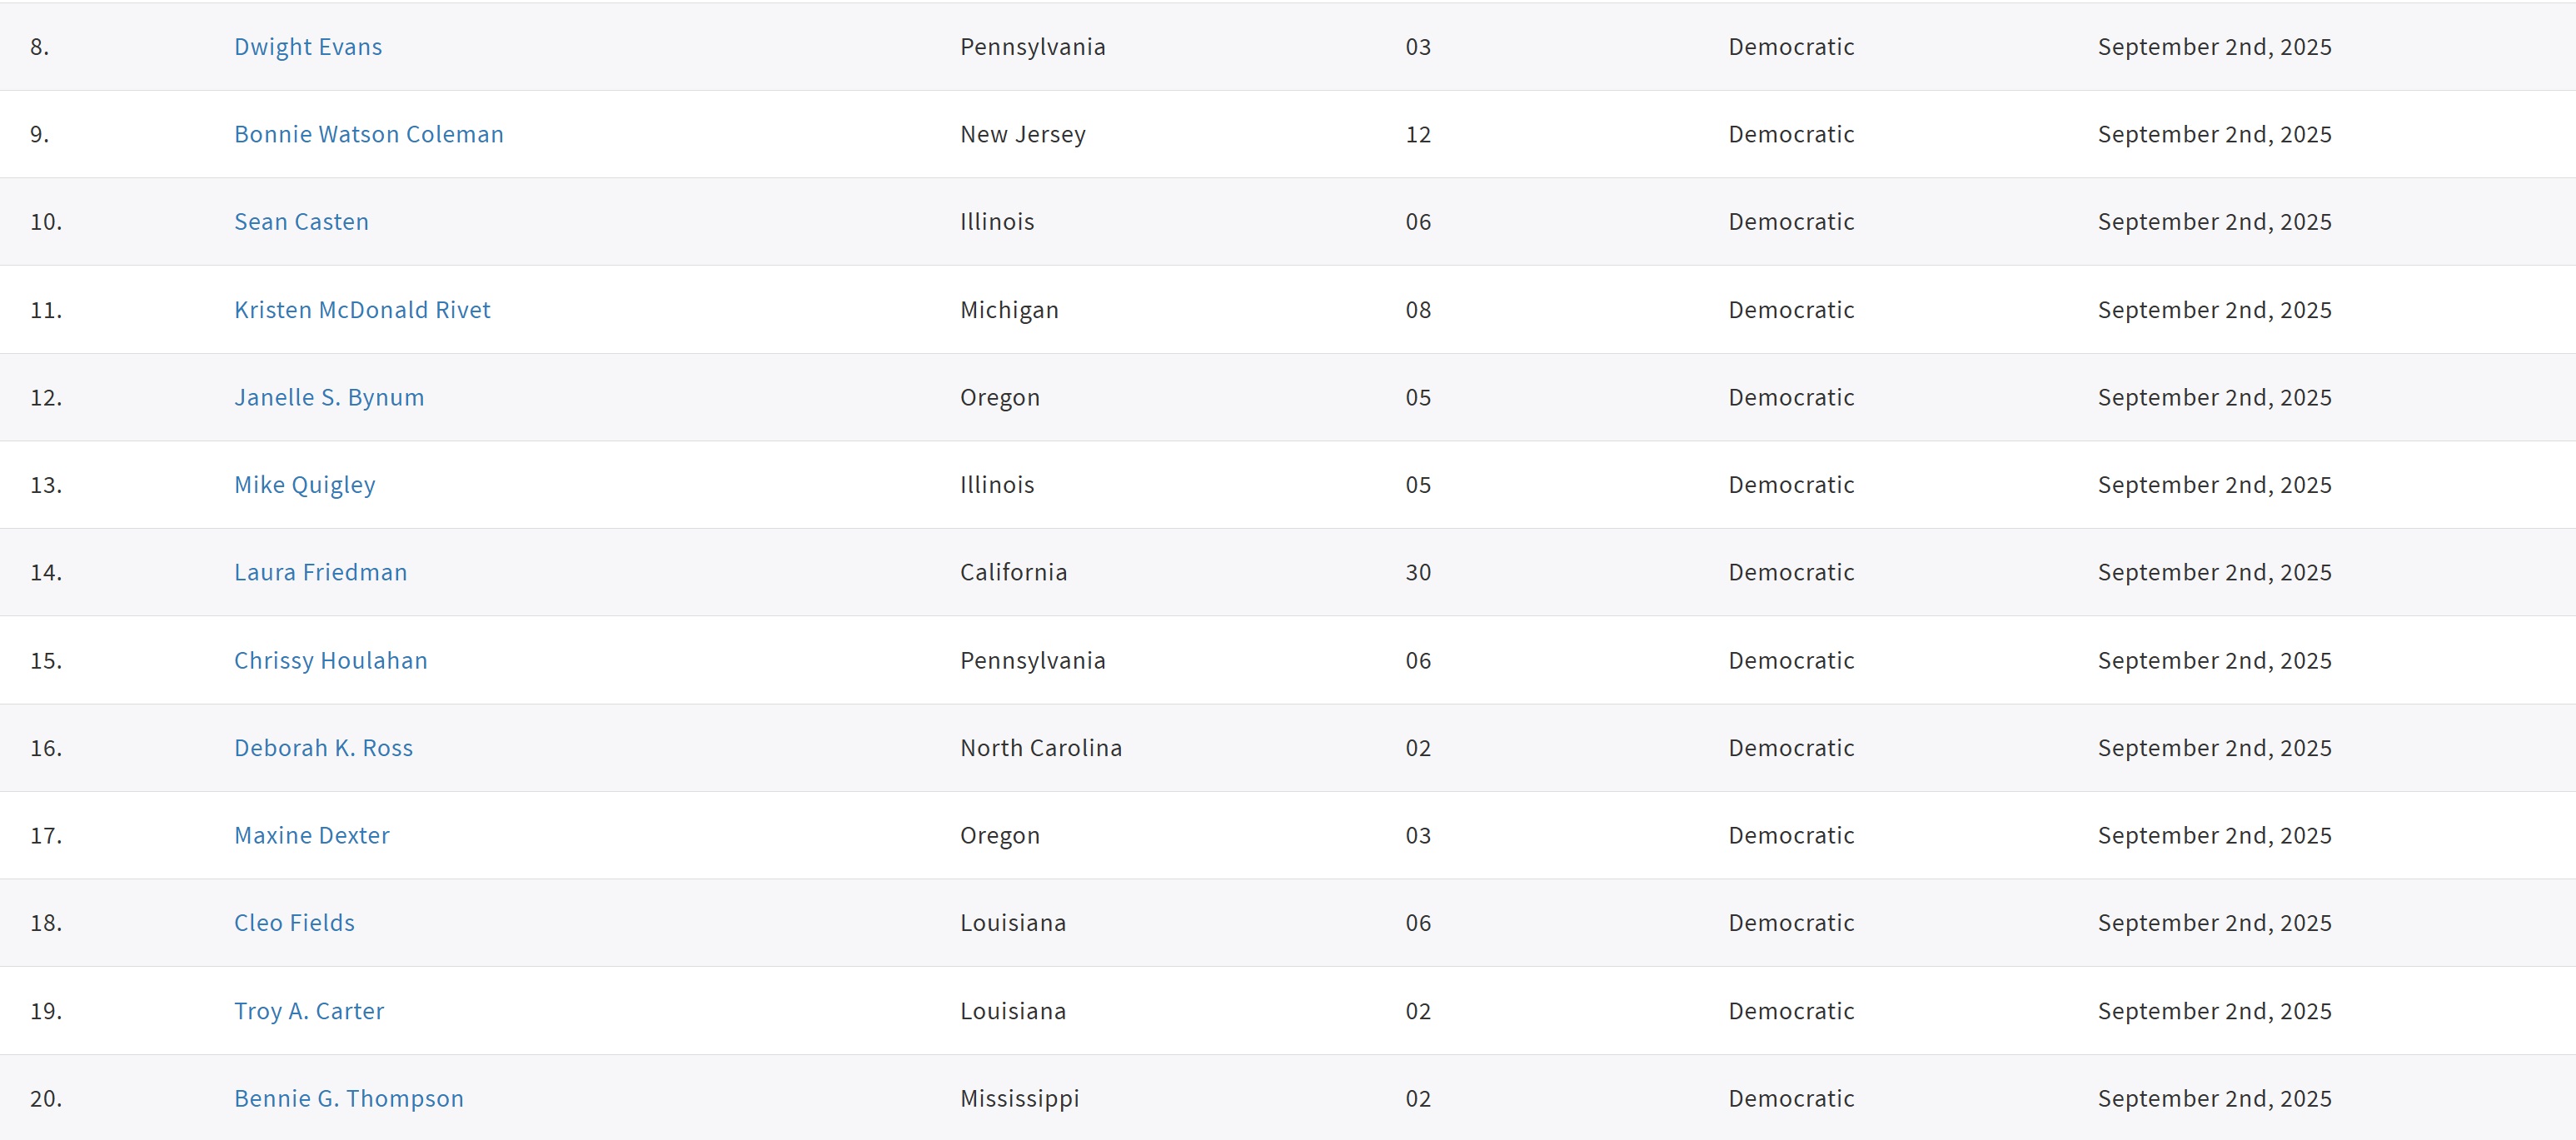Open Laura Friedman link
2576x1140 pixels.
tap(321, 572)
